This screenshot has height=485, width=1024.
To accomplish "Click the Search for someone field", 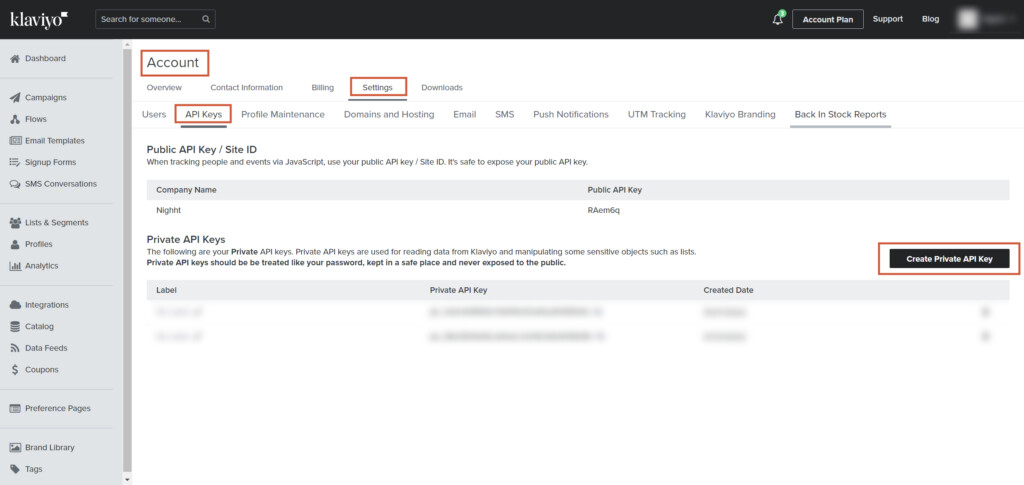I will 155,20.
